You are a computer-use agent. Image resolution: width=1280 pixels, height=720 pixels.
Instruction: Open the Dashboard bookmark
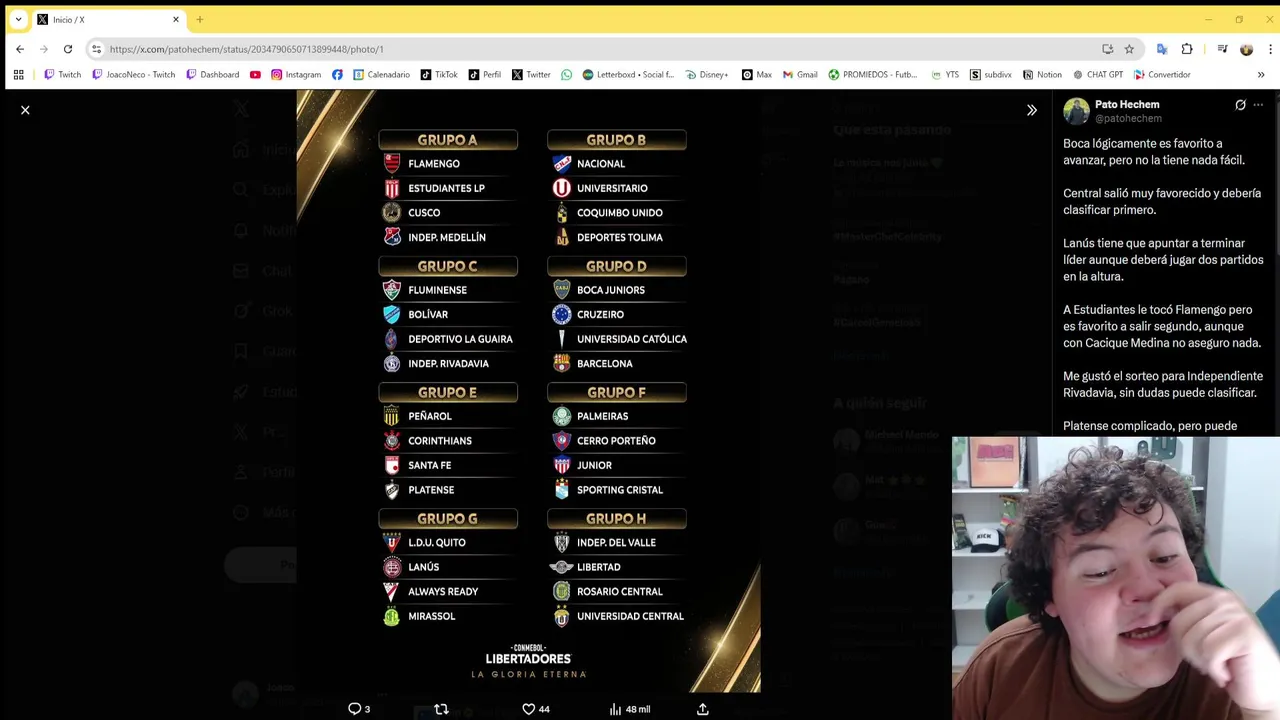click(x=212, y=74)
